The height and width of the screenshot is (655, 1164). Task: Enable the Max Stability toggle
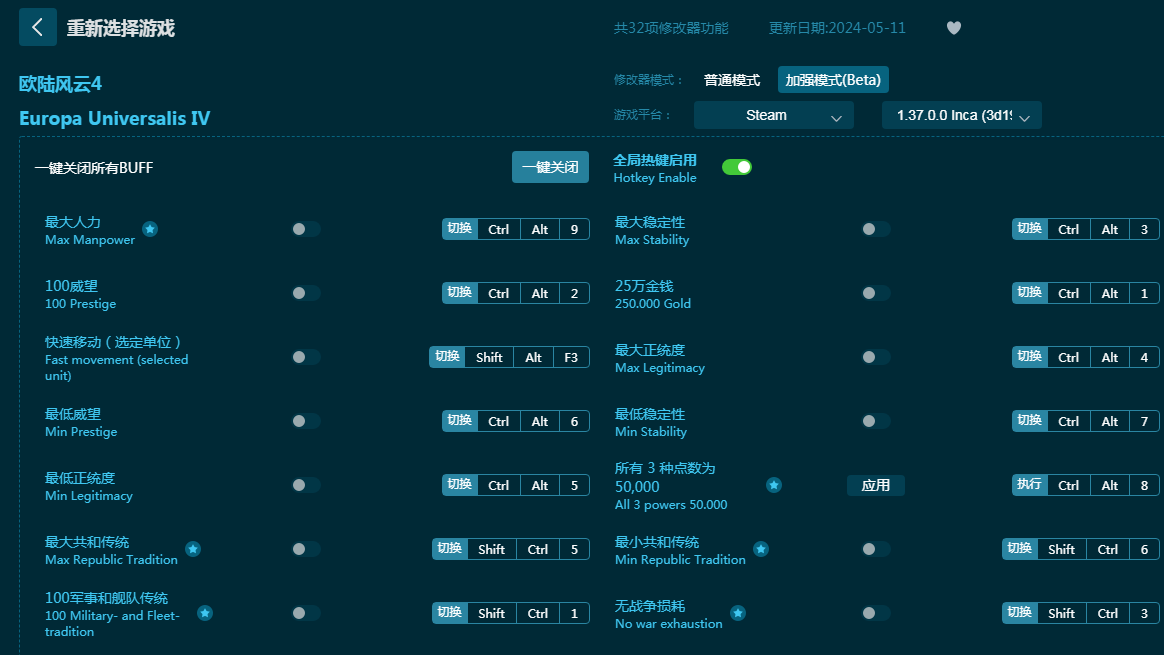(x=876, y=229)
